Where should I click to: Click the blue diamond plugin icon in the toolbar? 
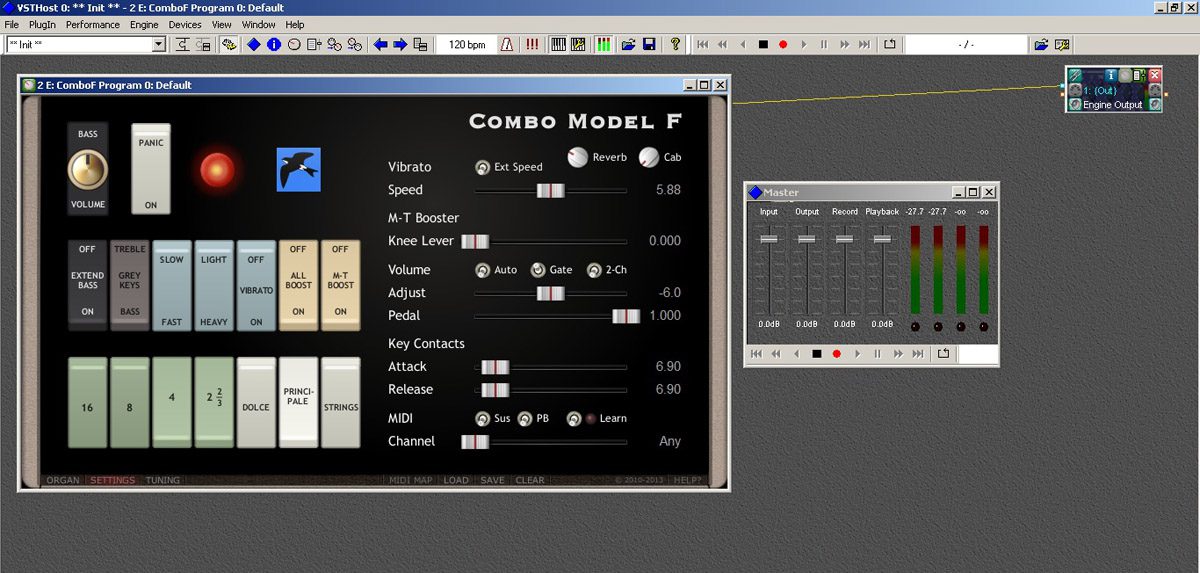pyautogui.click(x=253, y=44)
